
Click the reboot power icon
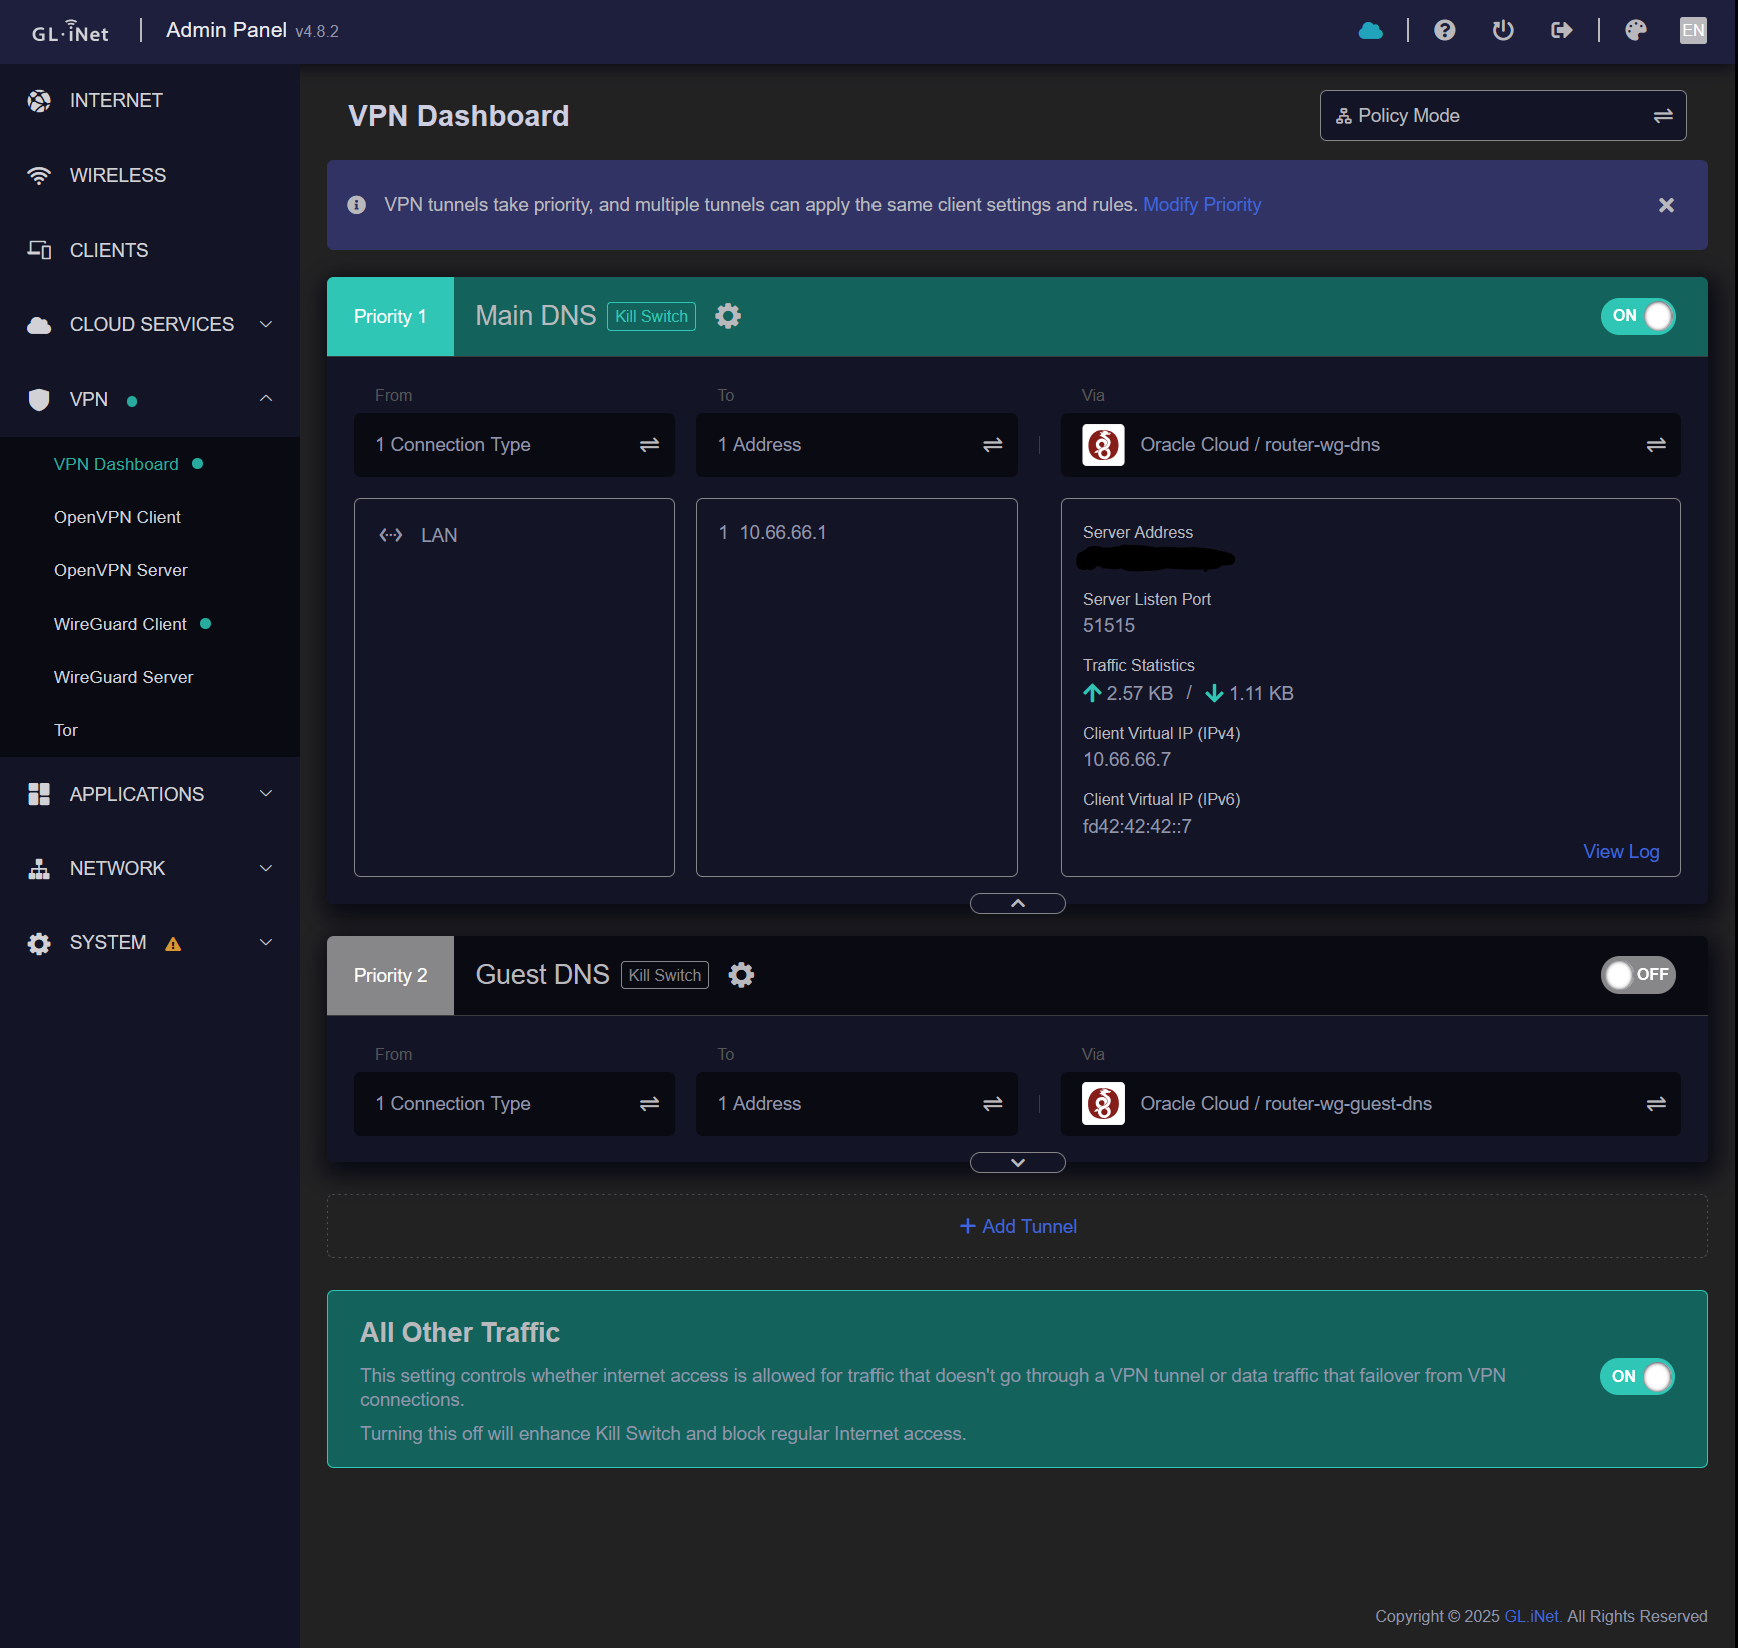(1502, 31)
